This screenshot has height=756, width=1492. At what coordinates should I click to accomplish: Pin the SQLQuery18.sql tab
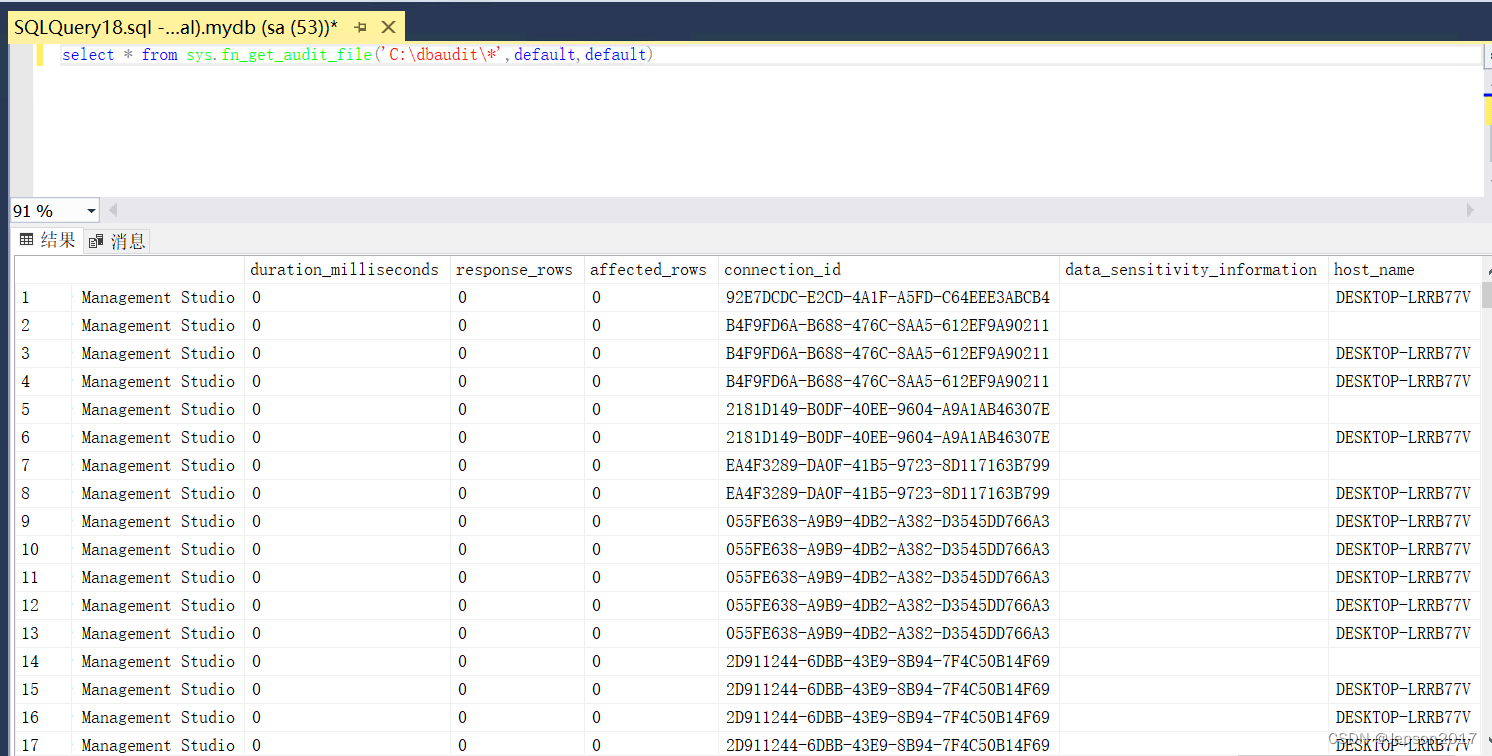[x=361, y=28]
